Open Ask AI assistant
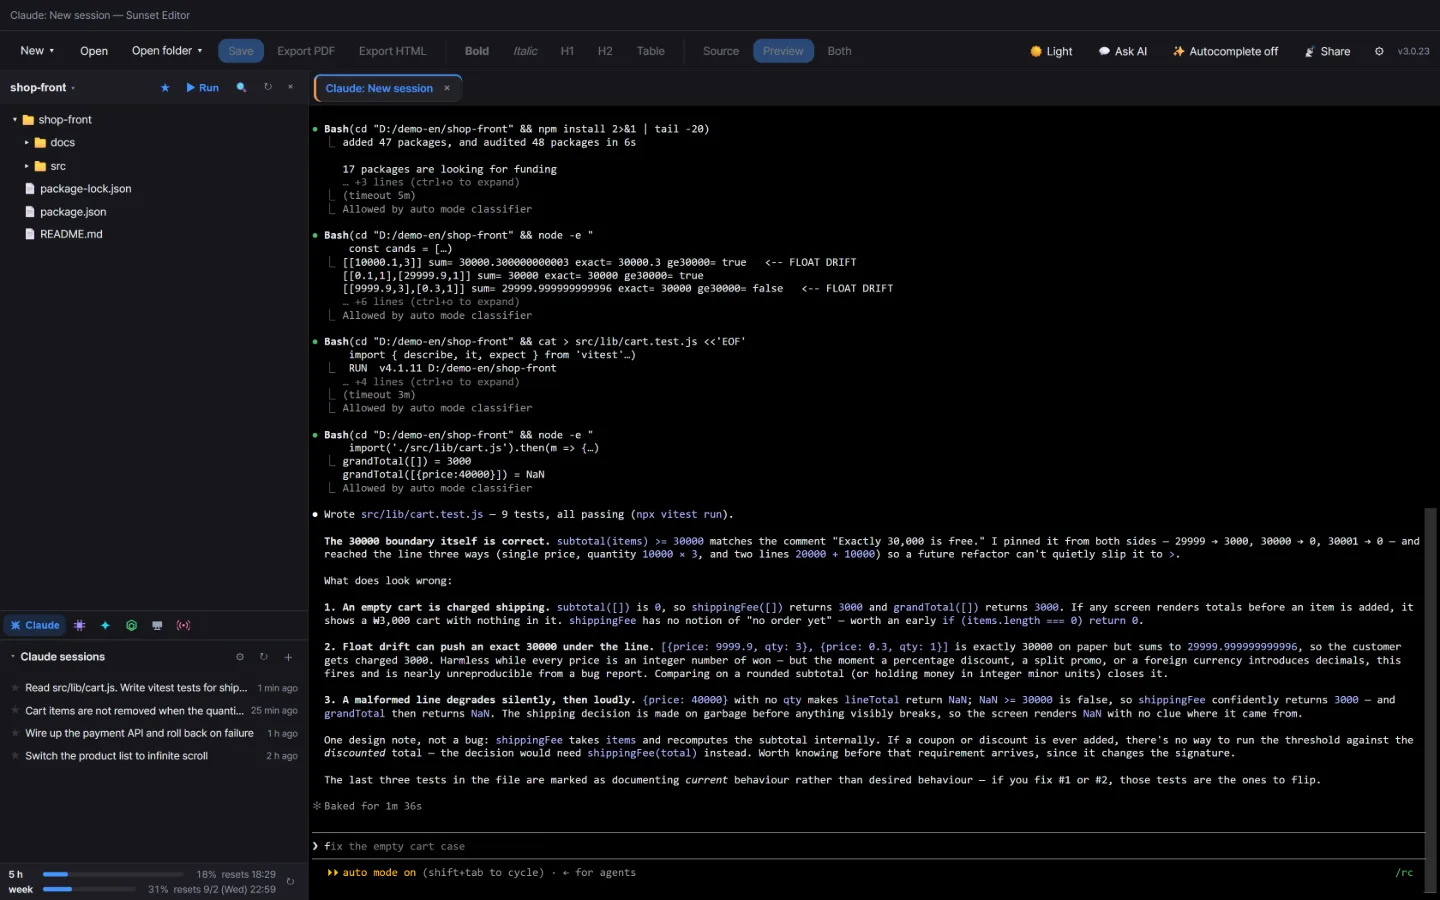The image size is (1440, 900). (x=1123, y=51)
